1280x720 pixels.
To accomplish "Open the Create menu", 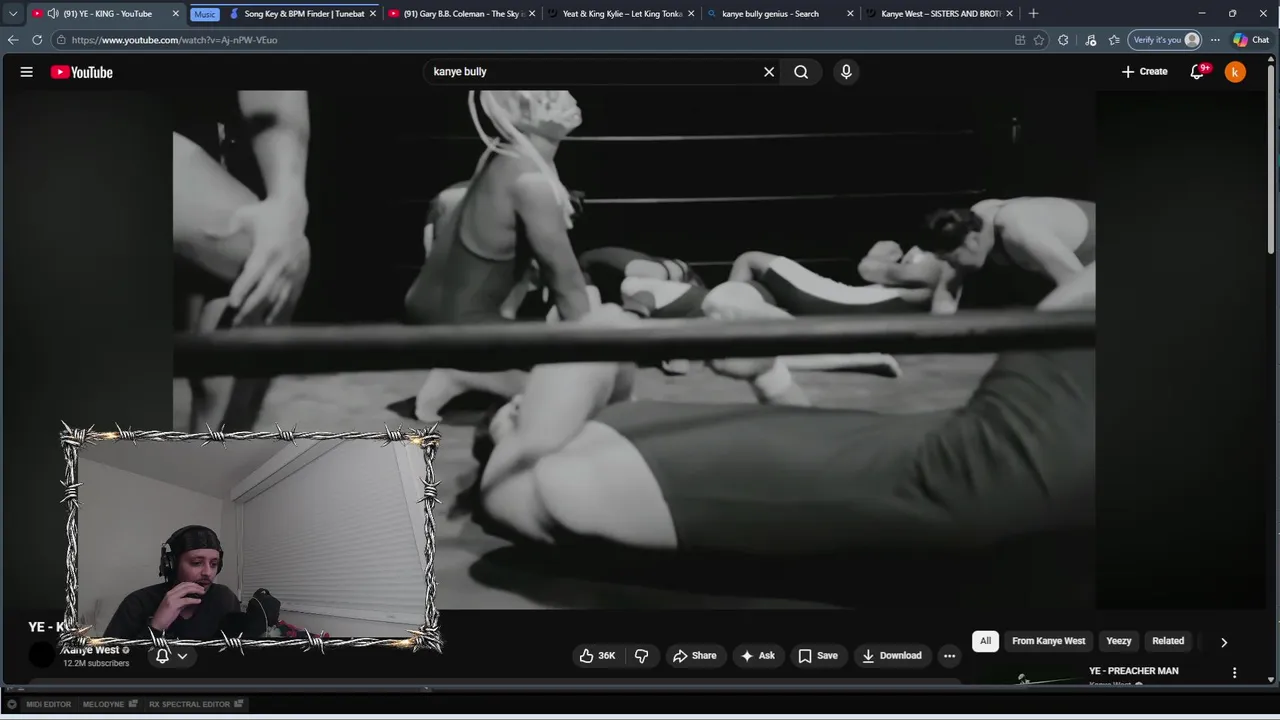I will click(1144, 72).
